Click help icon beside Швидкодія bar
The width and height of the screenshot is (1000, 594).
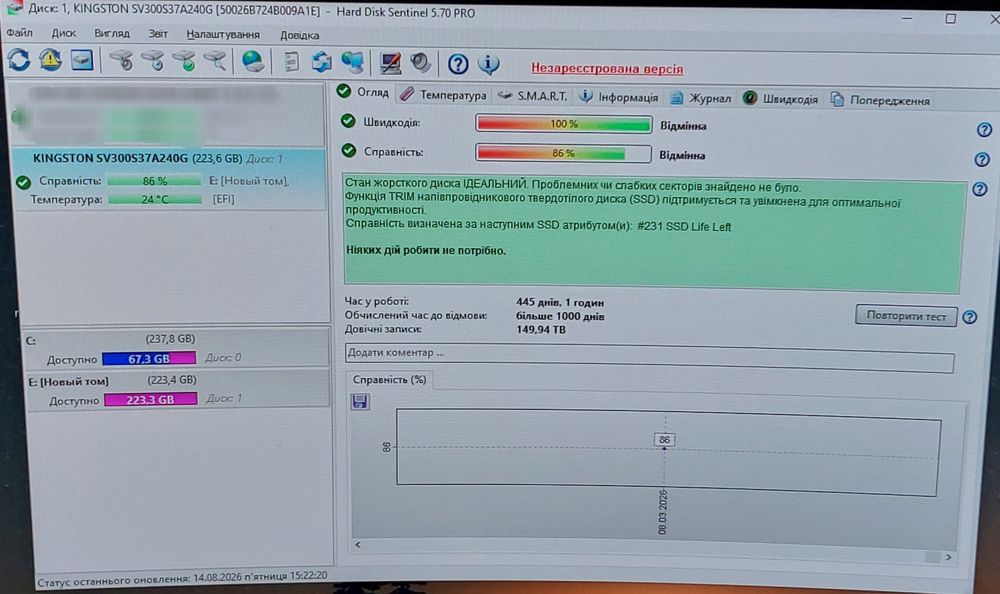984,130
